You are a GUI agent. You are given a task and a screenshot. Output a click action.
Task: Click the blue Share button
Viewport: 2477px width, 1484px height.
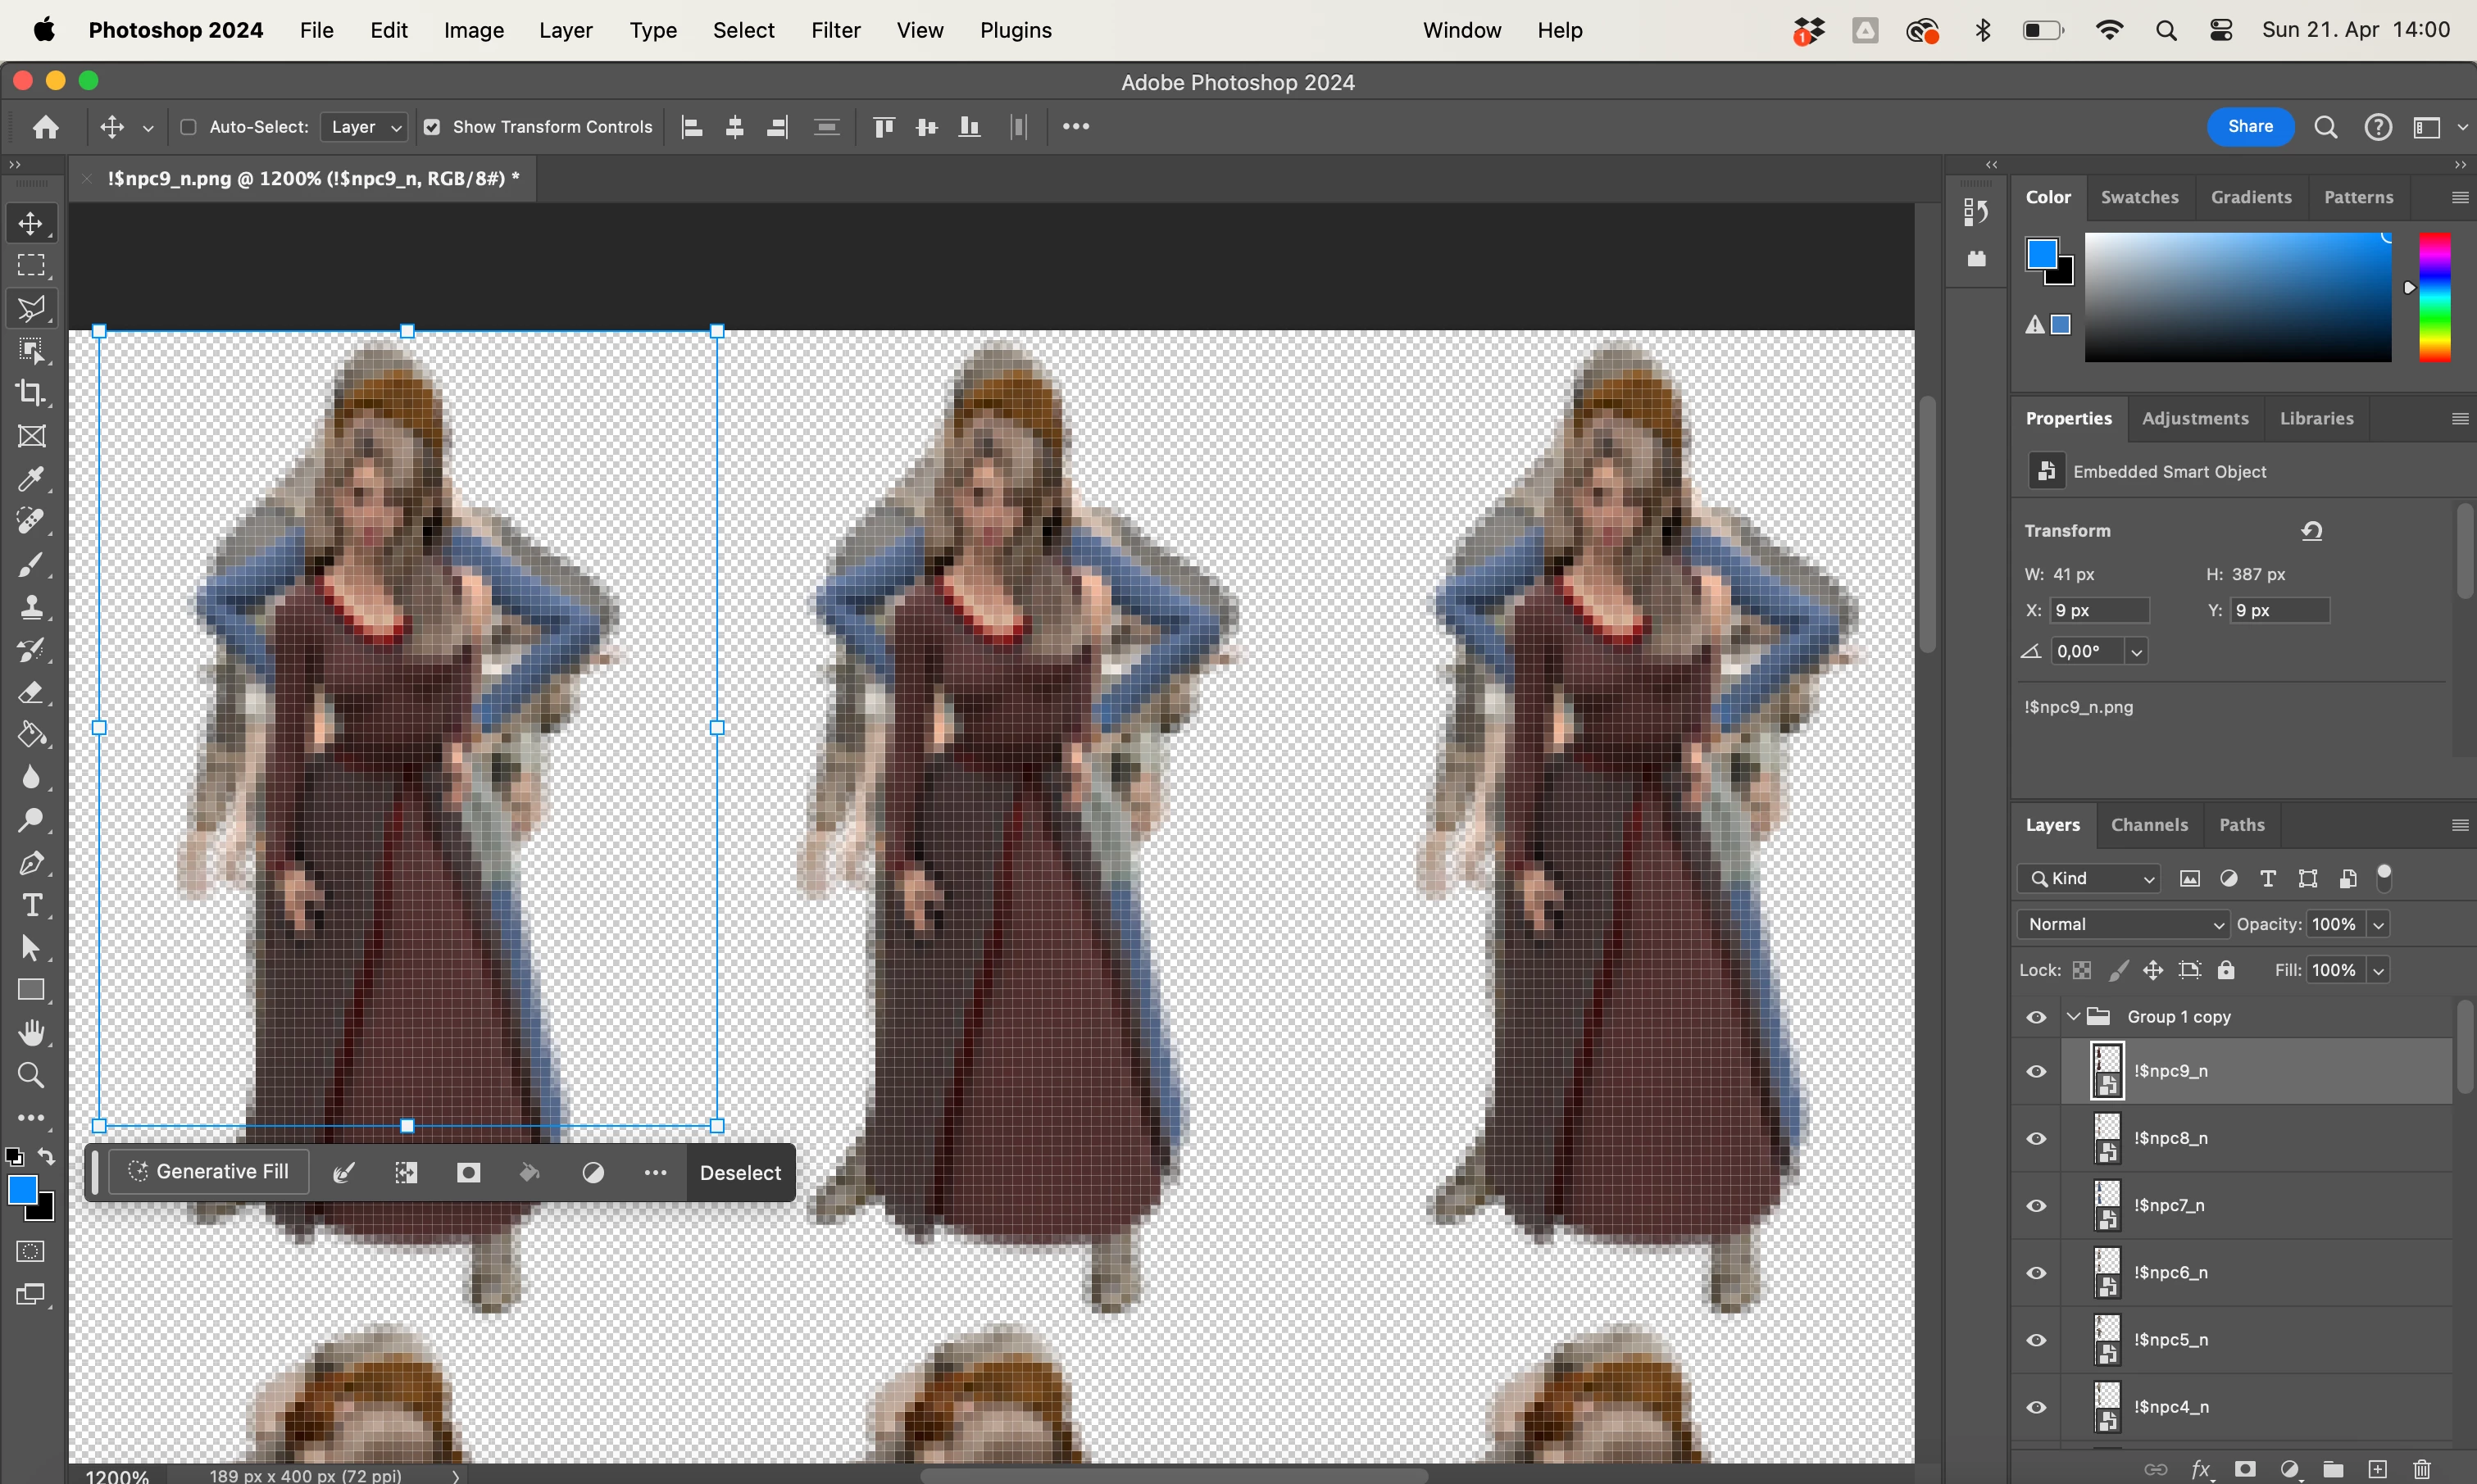(2250, 126)
